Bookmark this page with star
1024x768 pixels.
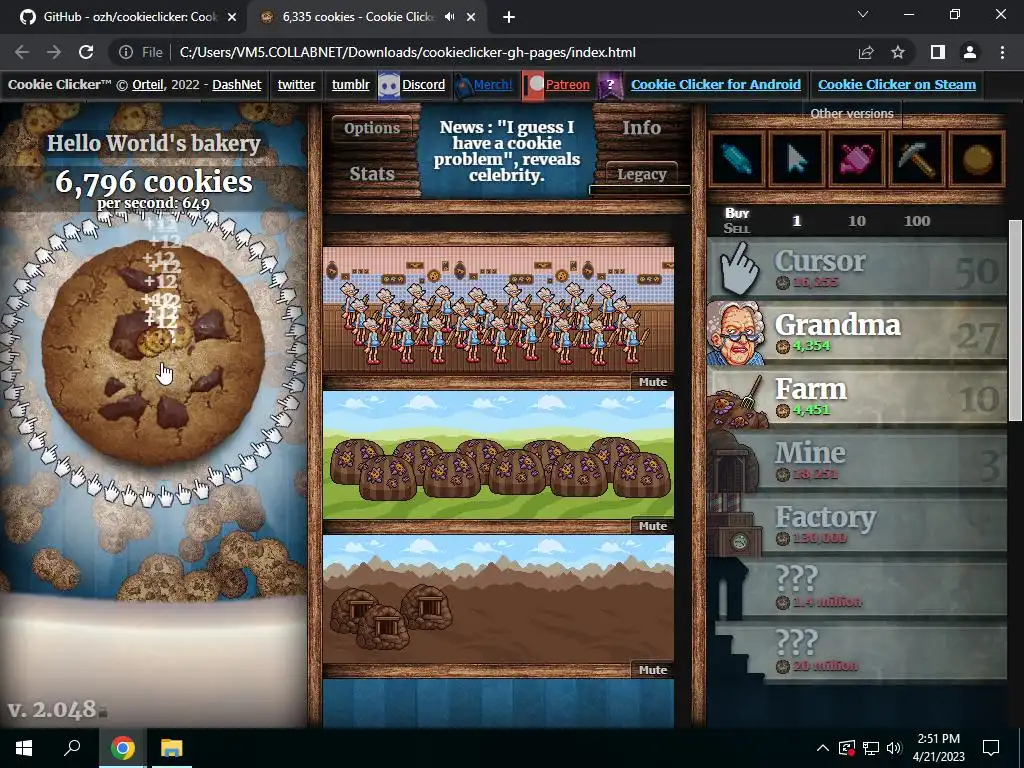pyautogui.click(x=898, y=52)
